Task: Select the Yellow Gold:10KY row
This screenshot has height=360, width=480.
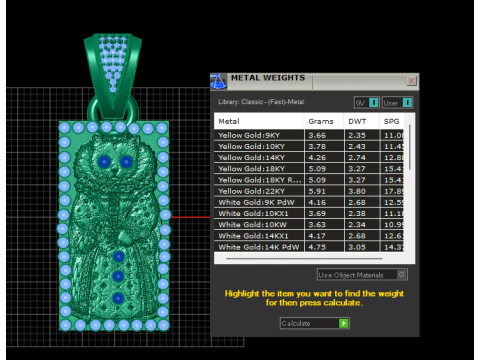Action: click(309, 146)
